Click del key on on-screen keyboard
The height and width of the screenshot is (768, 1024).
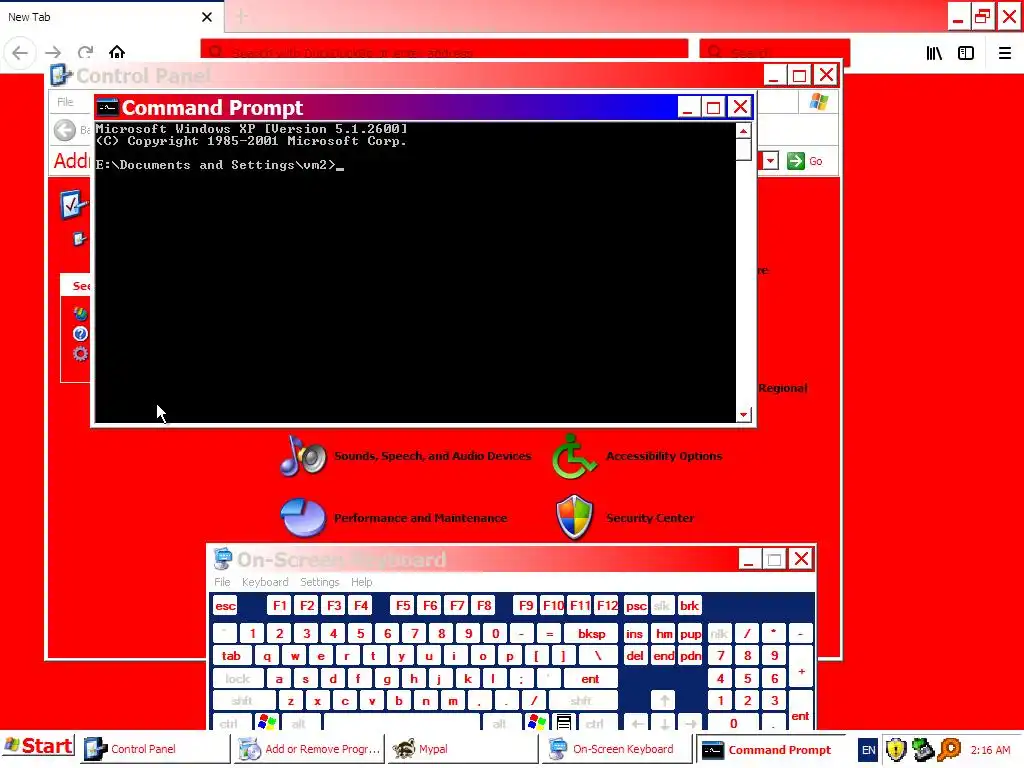click(634, 656)
